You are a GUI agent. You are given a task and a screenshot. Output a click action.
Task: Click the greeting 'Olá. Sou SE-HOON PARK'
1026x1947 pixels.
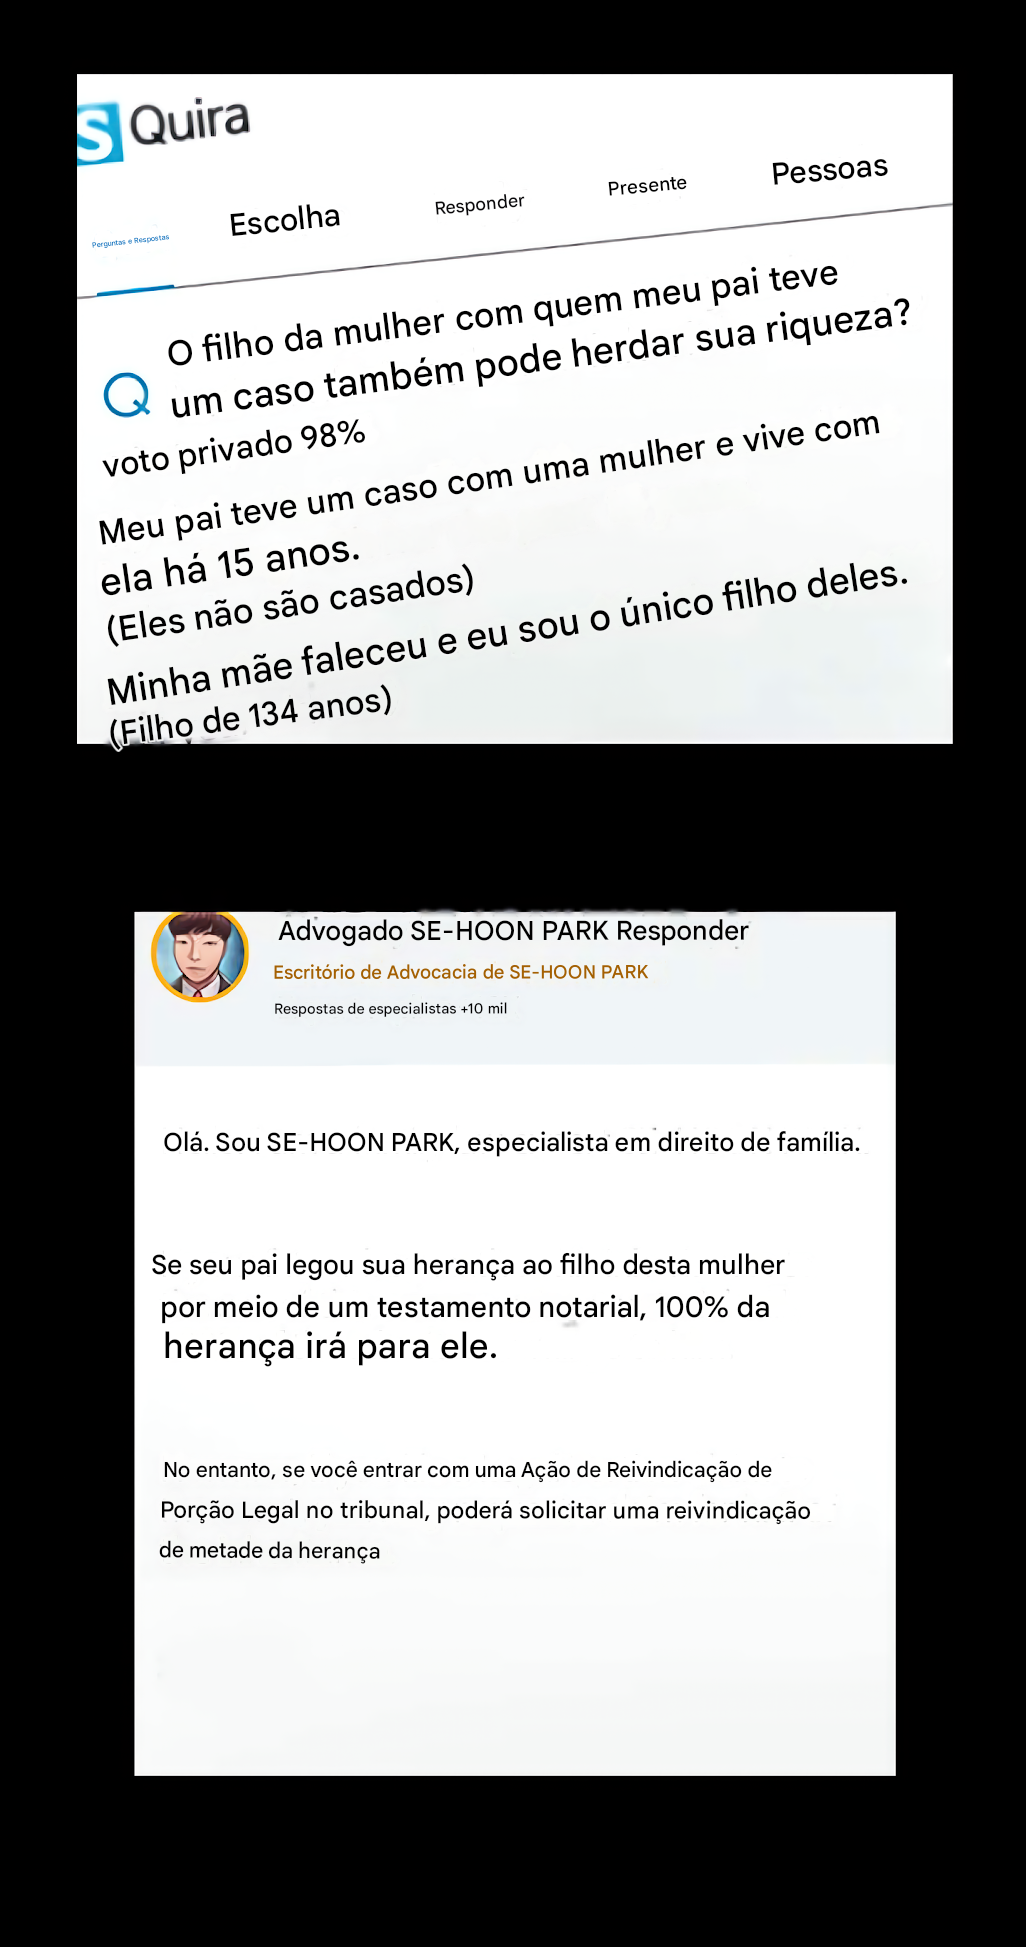pyautogui.click(x=511, y=1142)
